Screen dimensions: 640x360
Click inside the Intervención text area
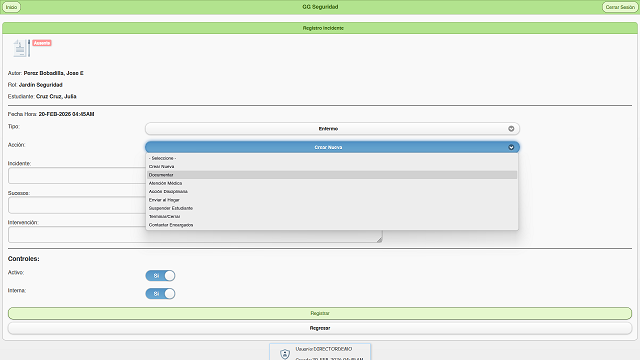[195, 235]
